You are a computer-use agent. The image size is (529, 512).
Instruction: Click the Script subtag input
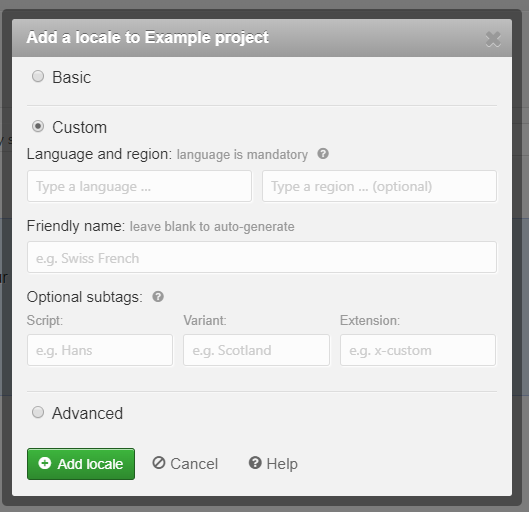tap(100, 350)
